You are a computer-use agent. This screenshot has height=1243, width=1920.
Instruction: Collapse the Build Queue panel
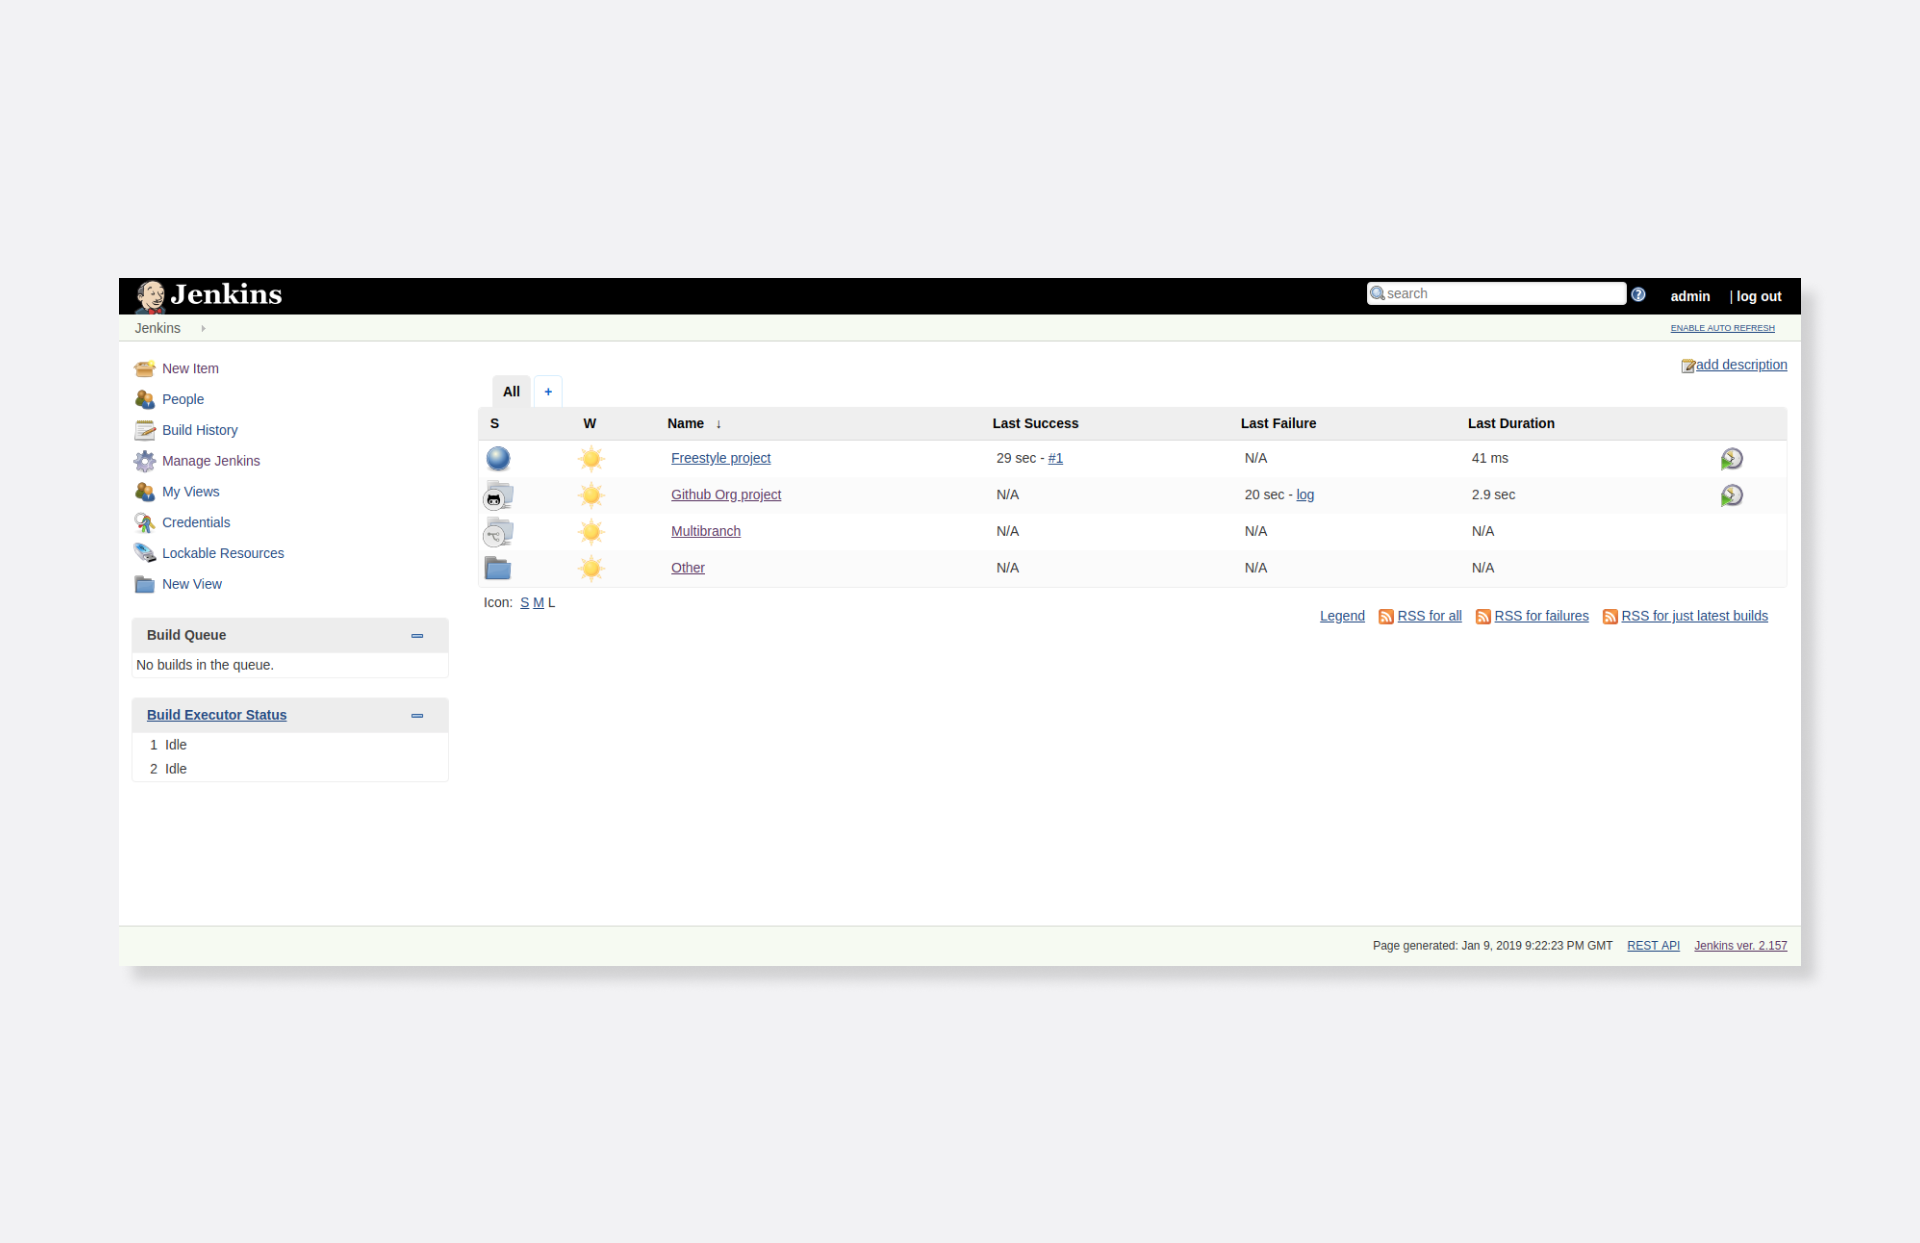pos(417,636)
